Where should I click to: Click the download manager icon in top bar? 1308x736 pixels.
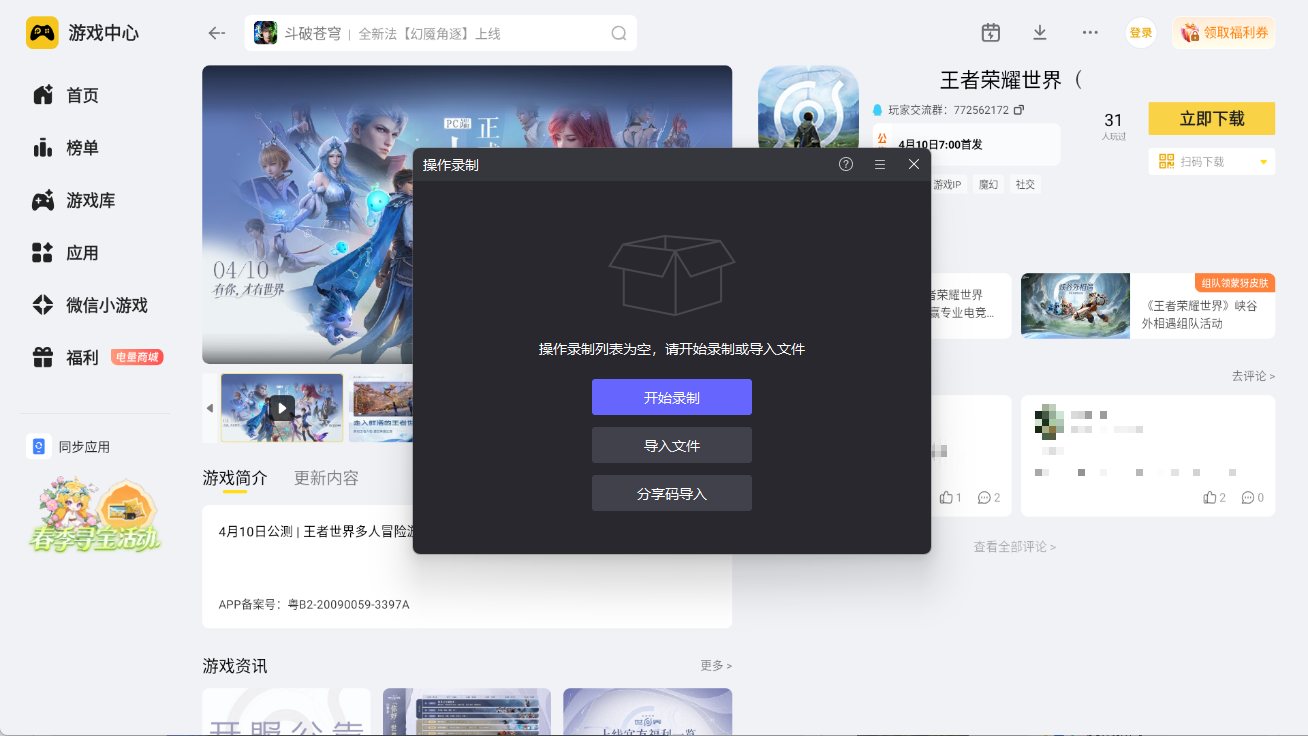click(x=1040, y=32)
